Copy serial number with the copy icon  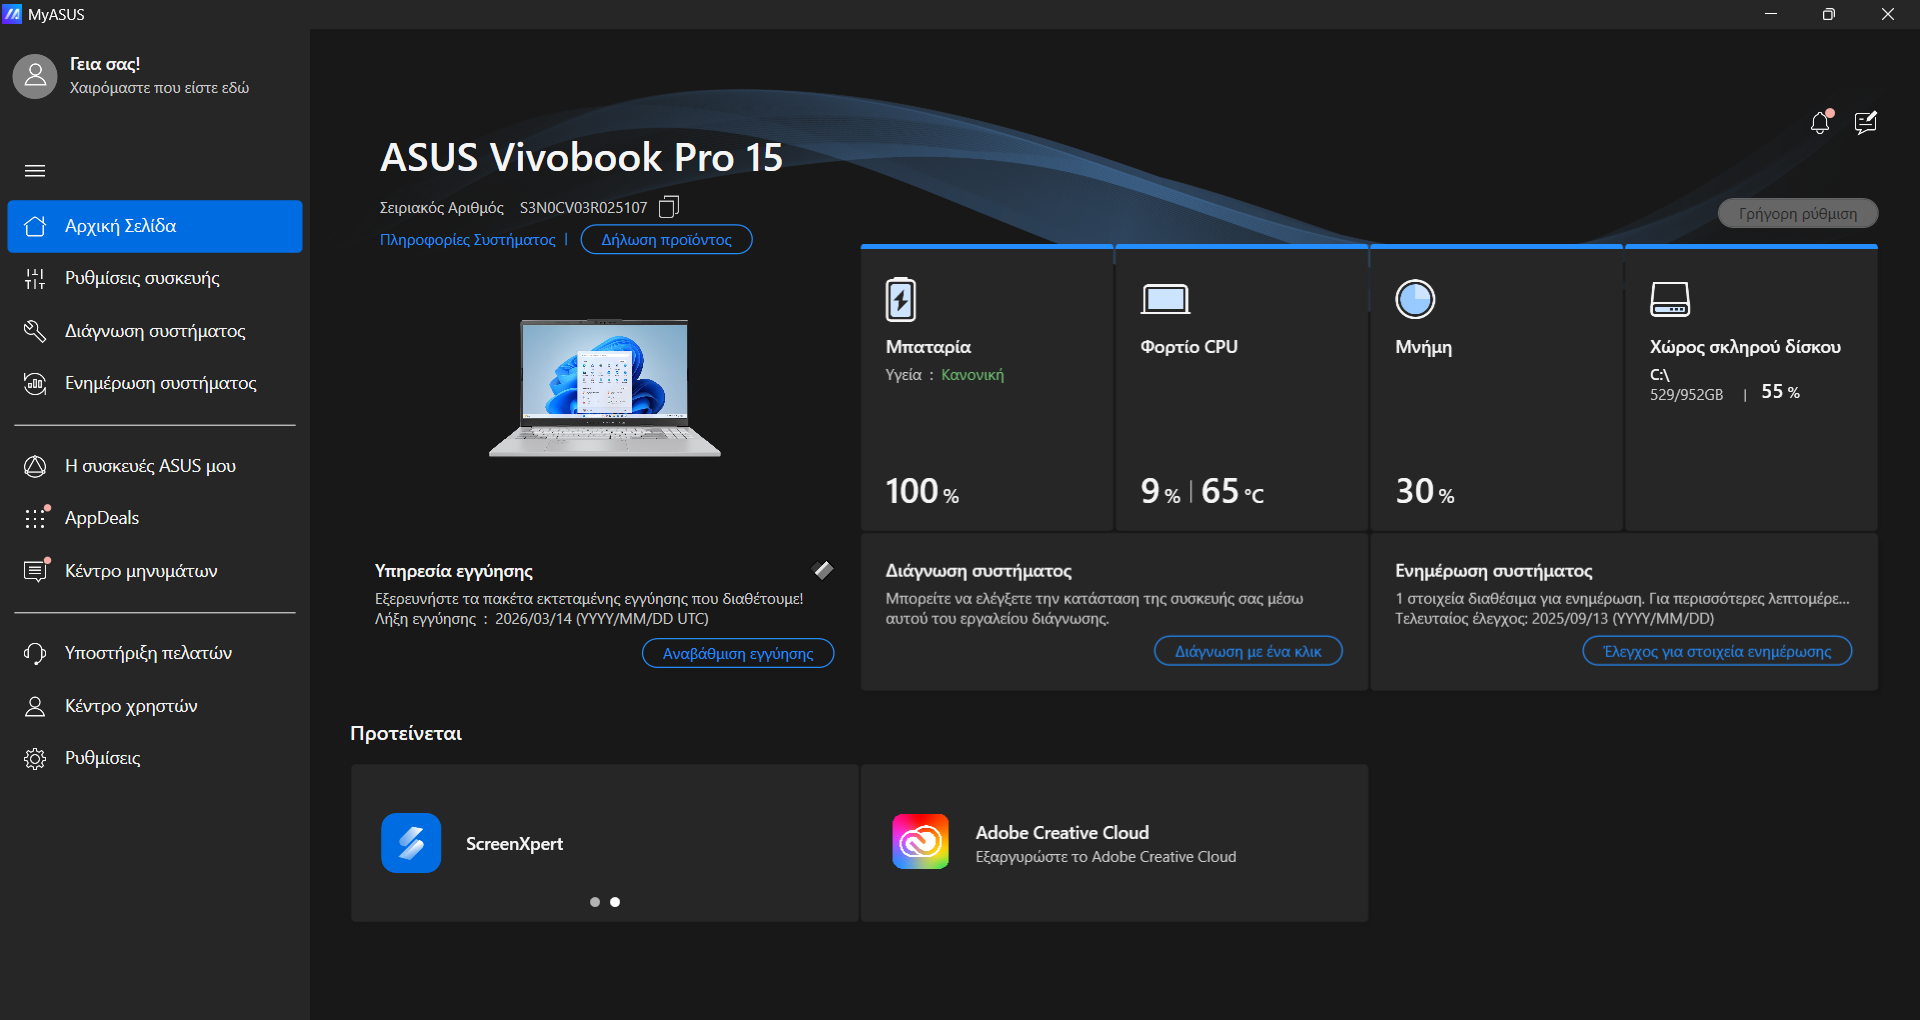pyautogui.click(x=669, y=207)
